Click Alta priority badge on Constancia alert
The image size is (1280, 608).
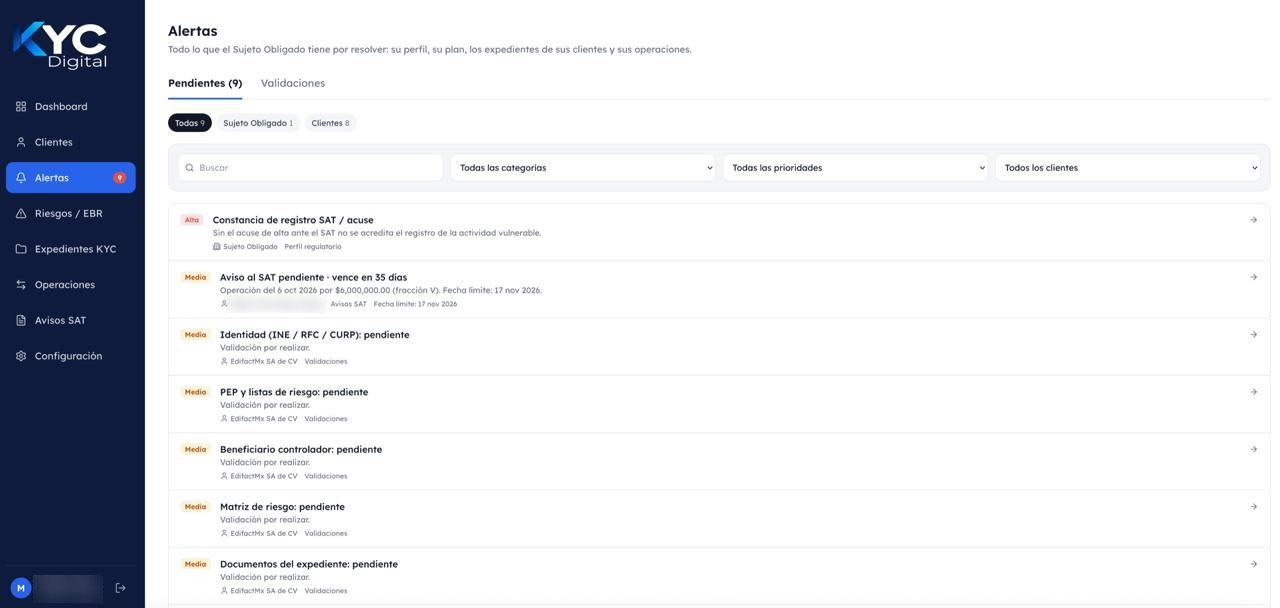click(192, 220)
